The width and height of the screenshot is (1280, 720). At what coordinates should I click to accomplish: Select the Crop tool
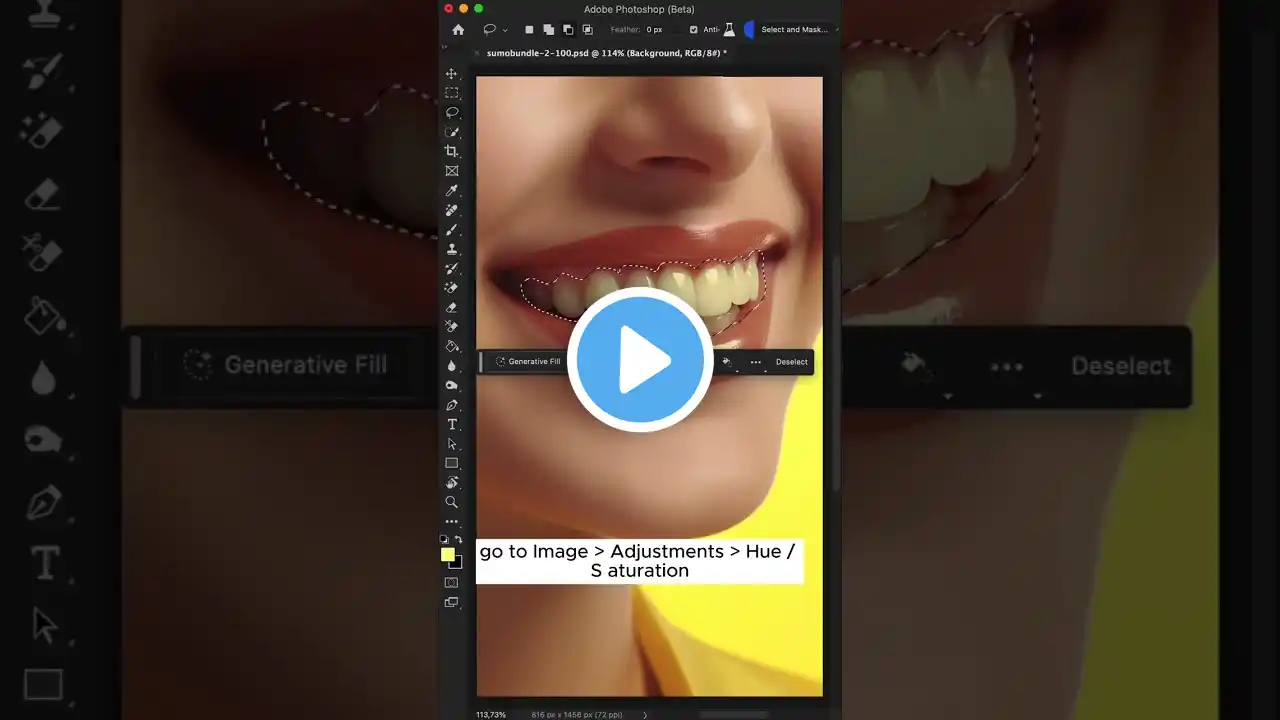(452, 151)
